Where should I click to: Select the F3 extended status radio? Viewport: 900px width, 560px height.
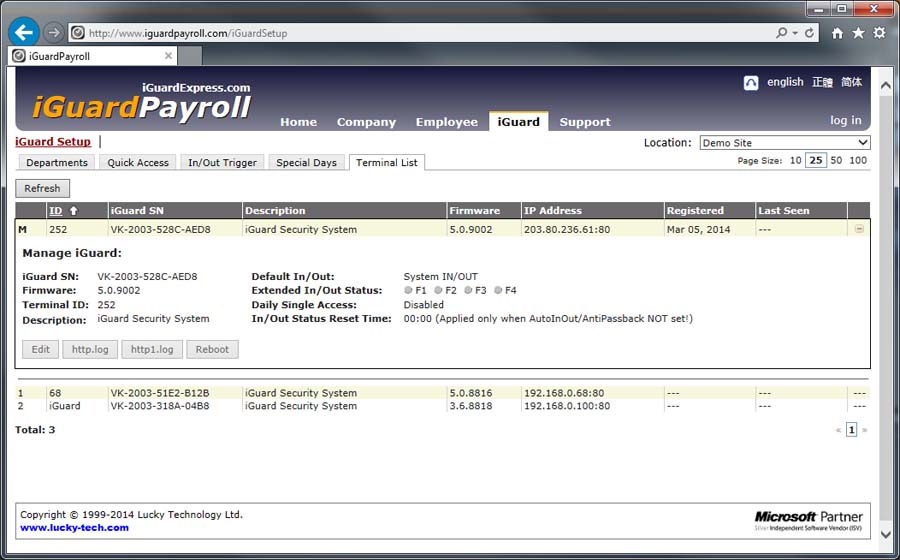tap(468, 290)
